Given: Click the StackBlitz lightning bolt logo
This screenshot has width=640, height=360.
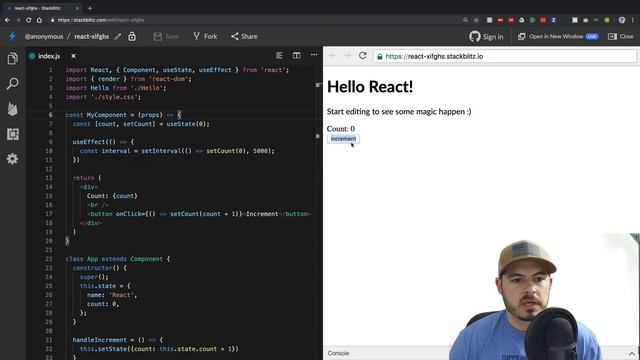Looking at the screenshot, I should (x=12, y=36).
